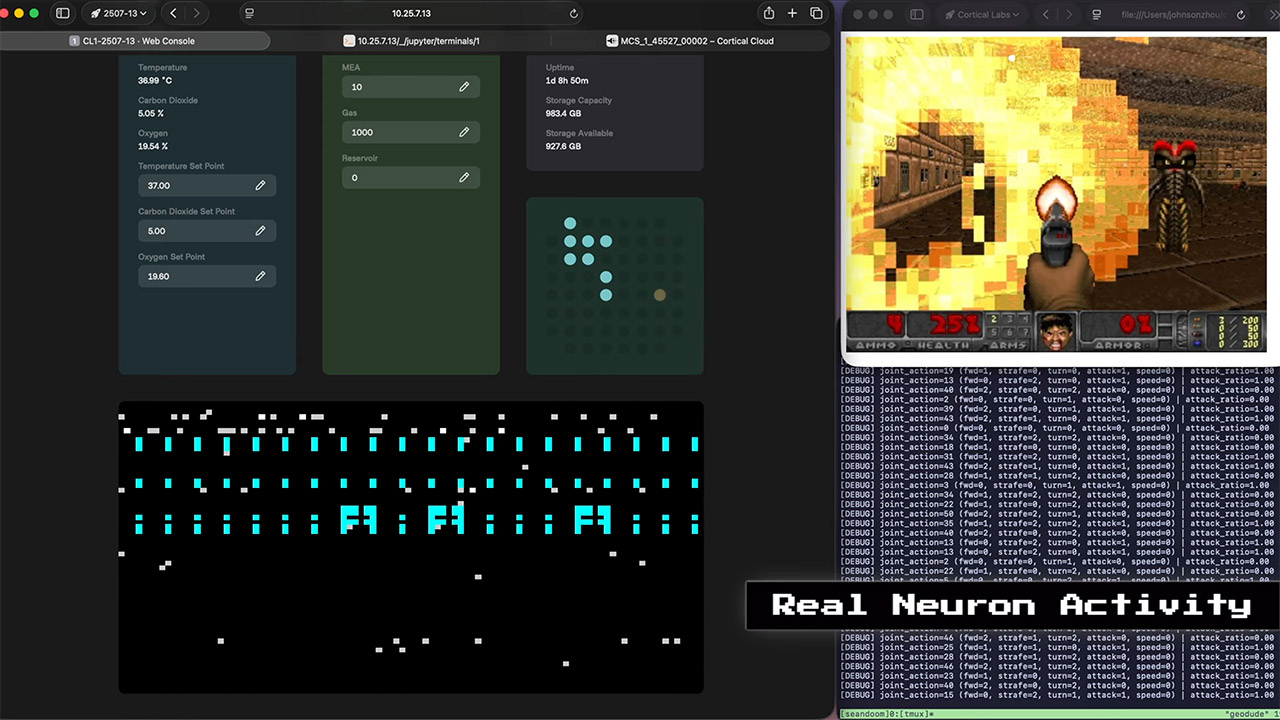
Task: Open the sidebar in the left Safari window
Action: 62,13
